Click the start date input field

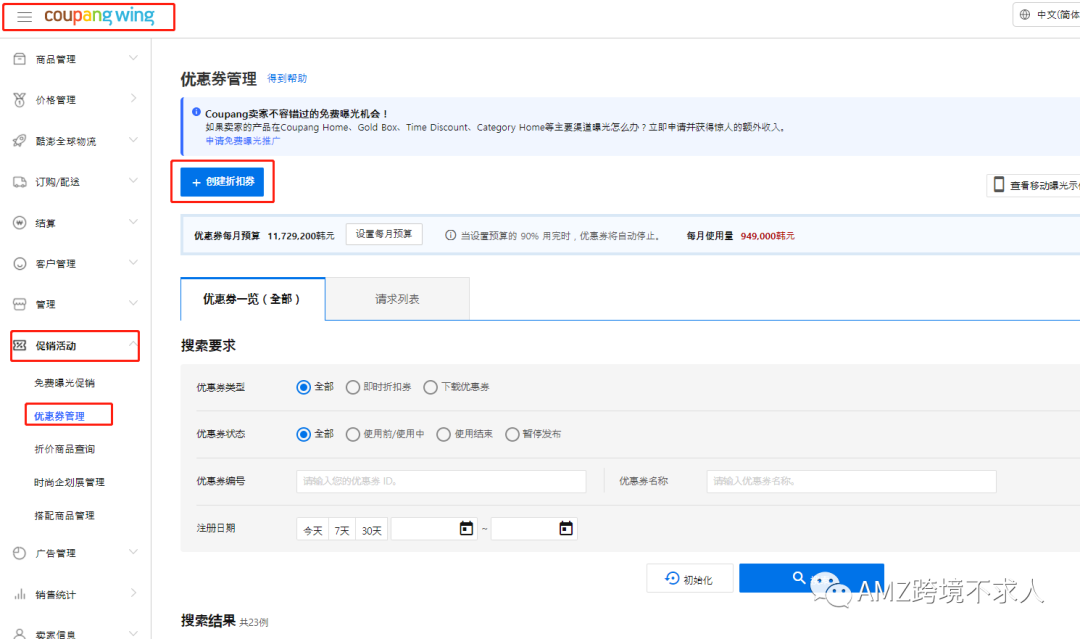click(x=434, y=529)
